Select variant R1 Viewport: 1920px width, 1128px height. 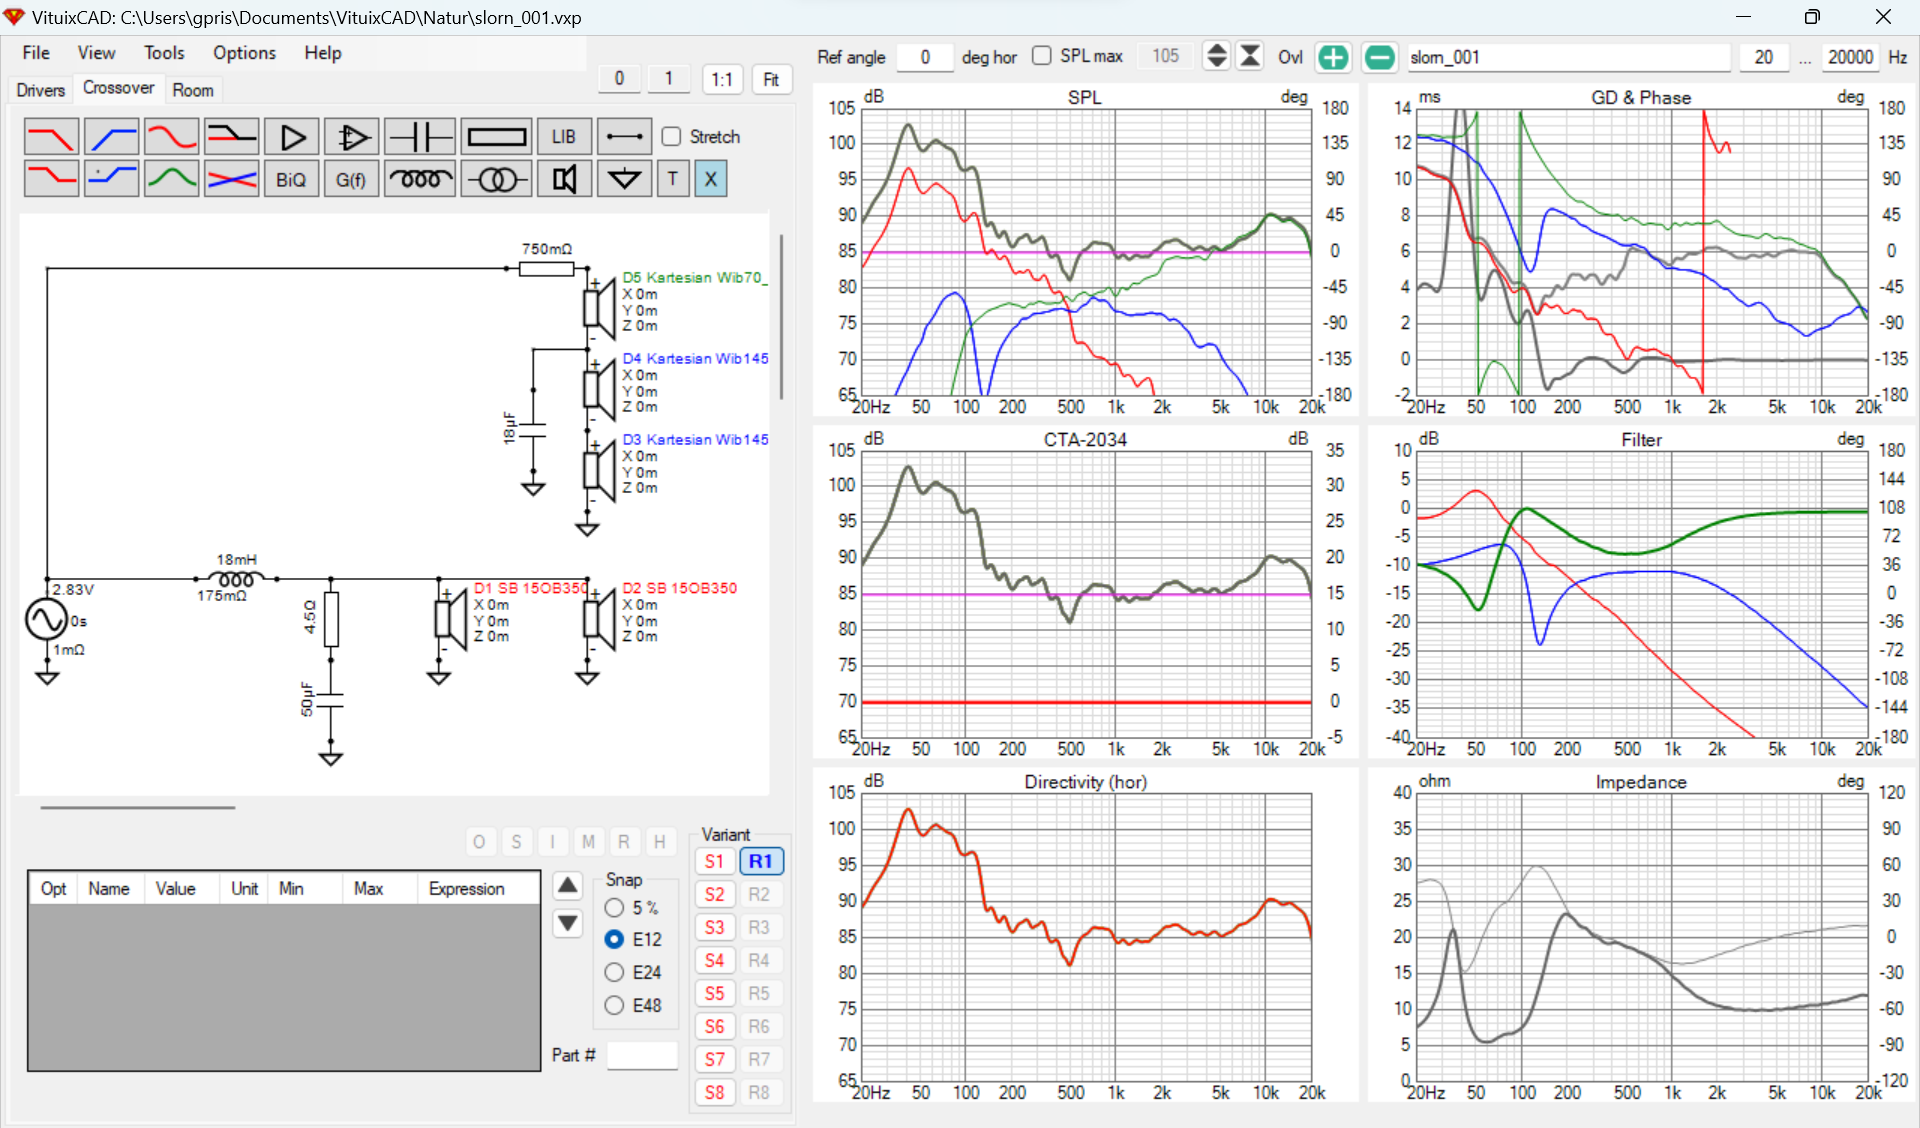pyautogui.click(x=760, y=861)
